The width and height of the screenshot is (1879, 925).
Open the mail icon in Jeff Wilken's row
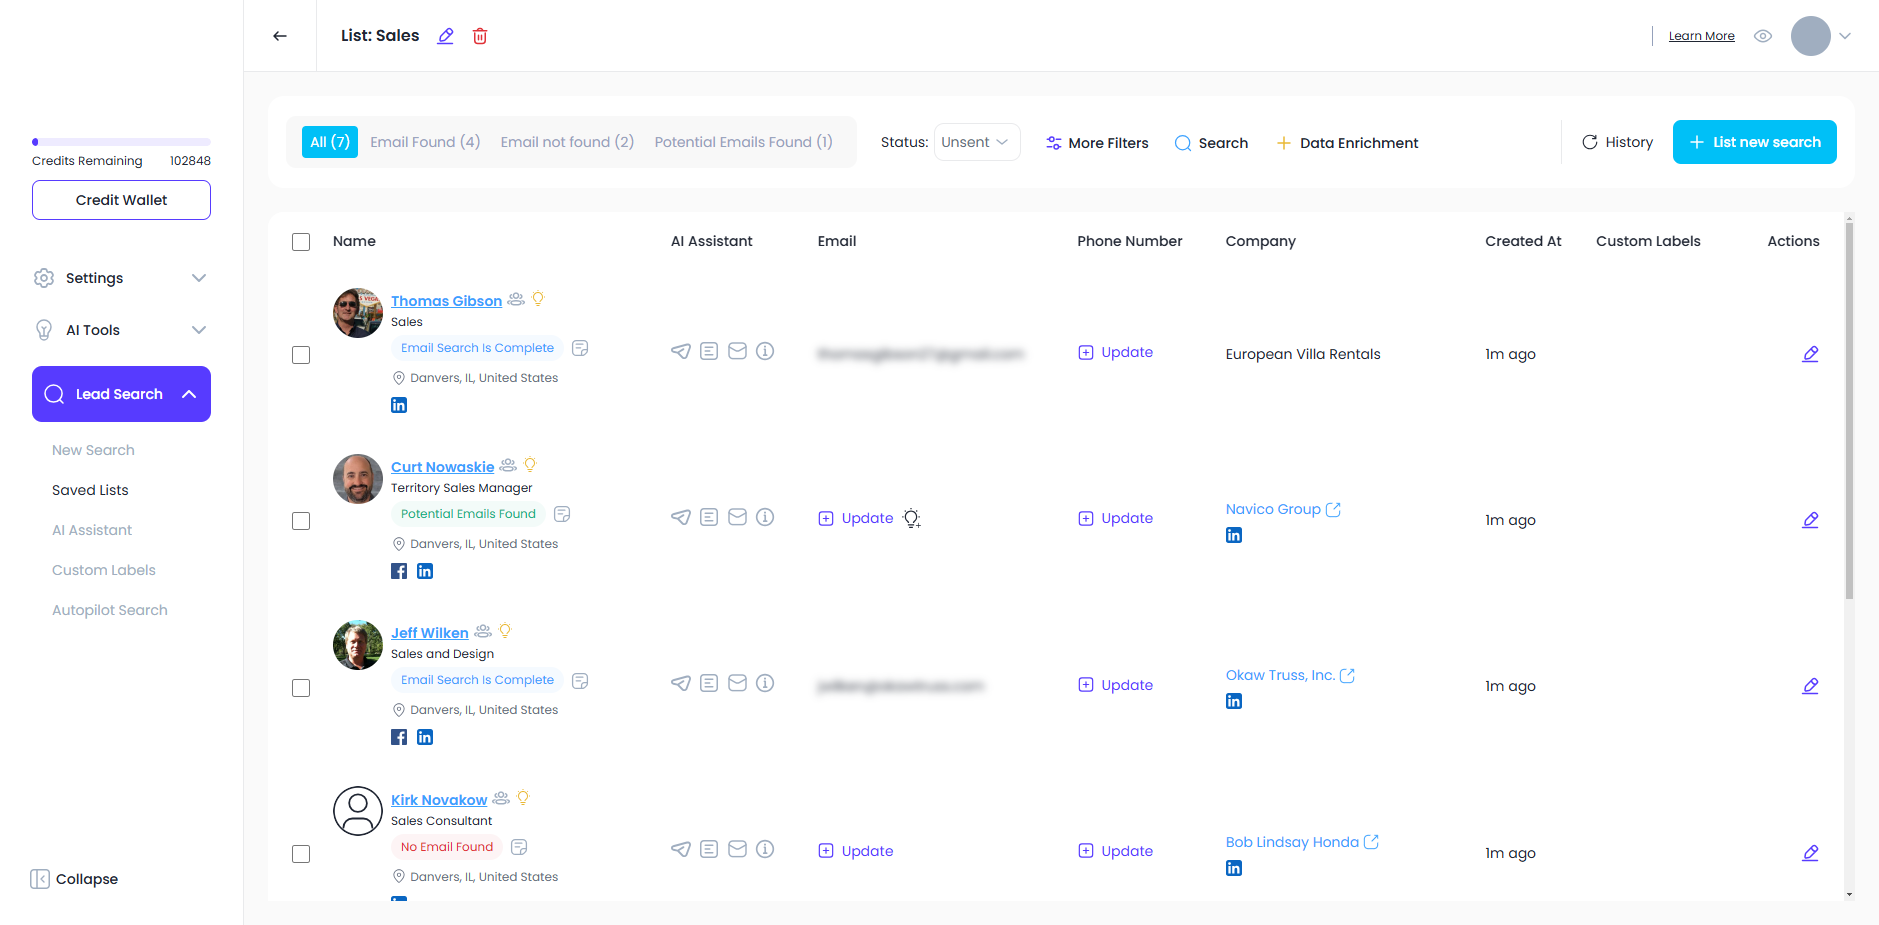tap(737, 683)
